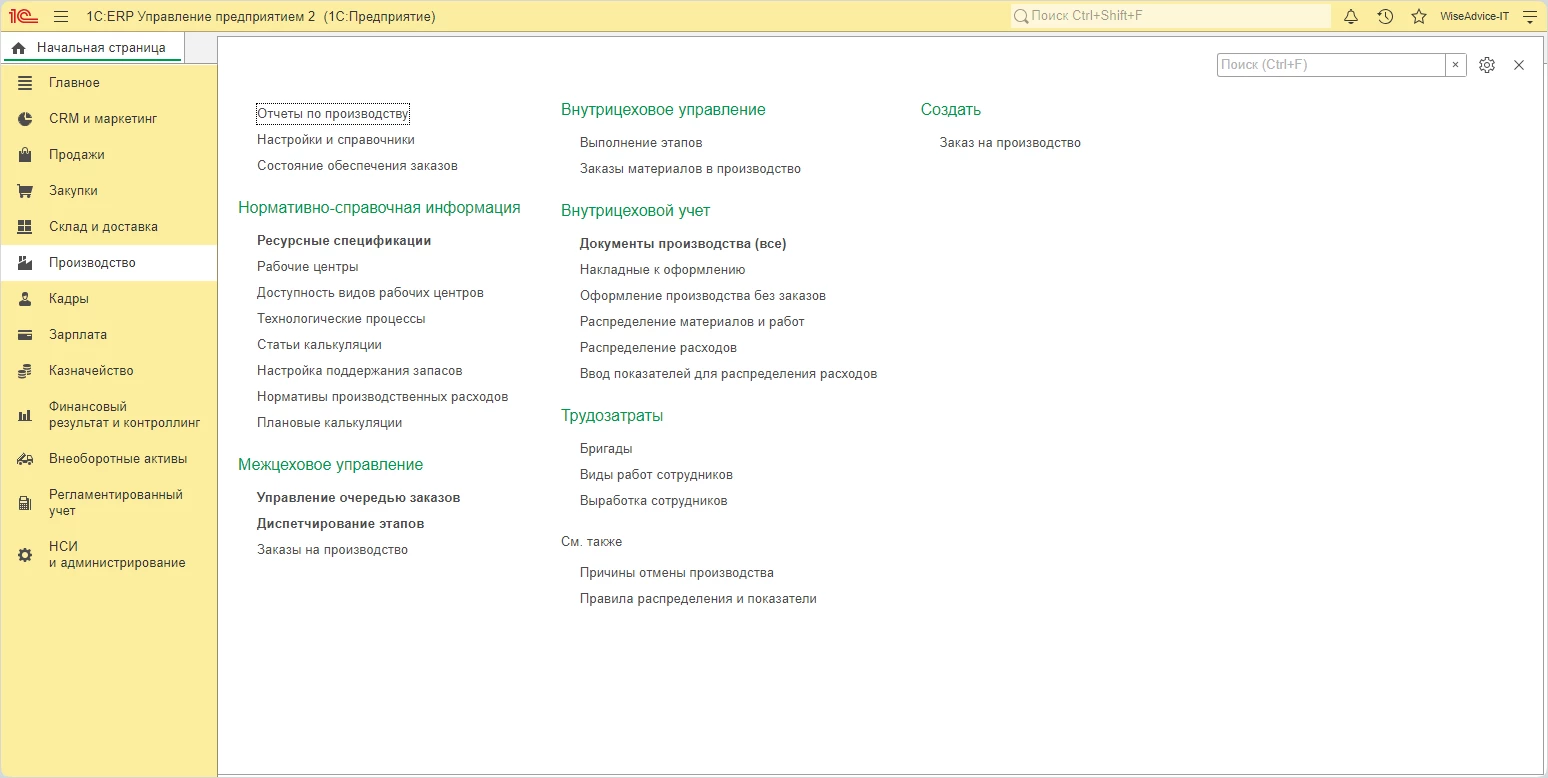This screenshot has height=778, width=1548.
Task: Open the 1C application logo menu
Action: pos(24,16)
